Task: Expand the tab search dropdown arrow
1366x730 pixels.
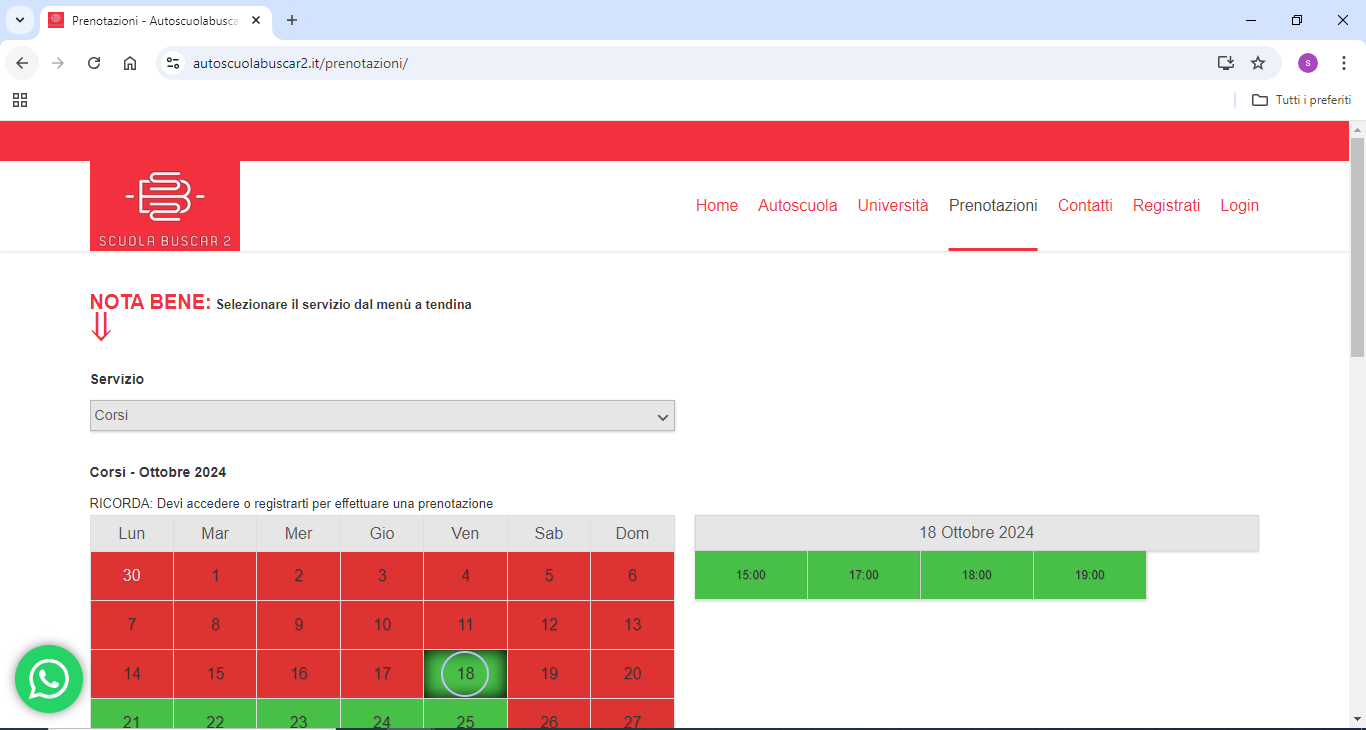Action: [19, 20]
